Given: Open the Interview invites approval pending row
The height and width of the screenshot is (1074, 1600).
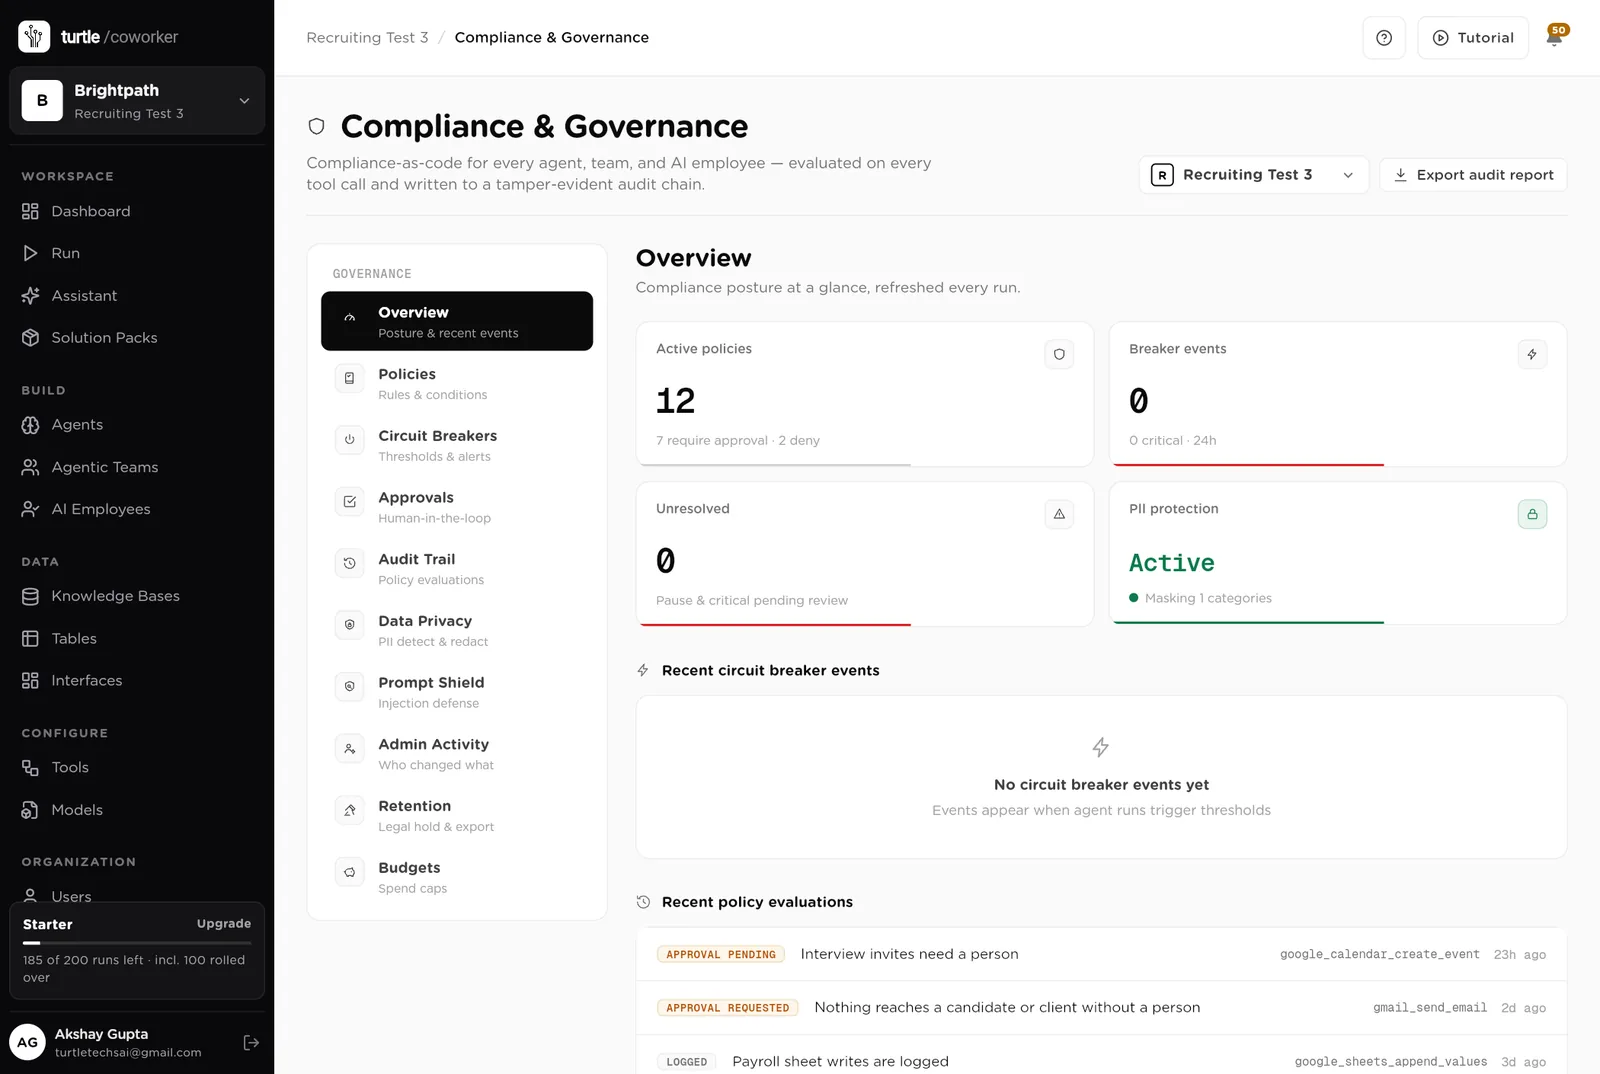Looking at the screenshot, I should pyautogui.click(x=1101, y=954).
